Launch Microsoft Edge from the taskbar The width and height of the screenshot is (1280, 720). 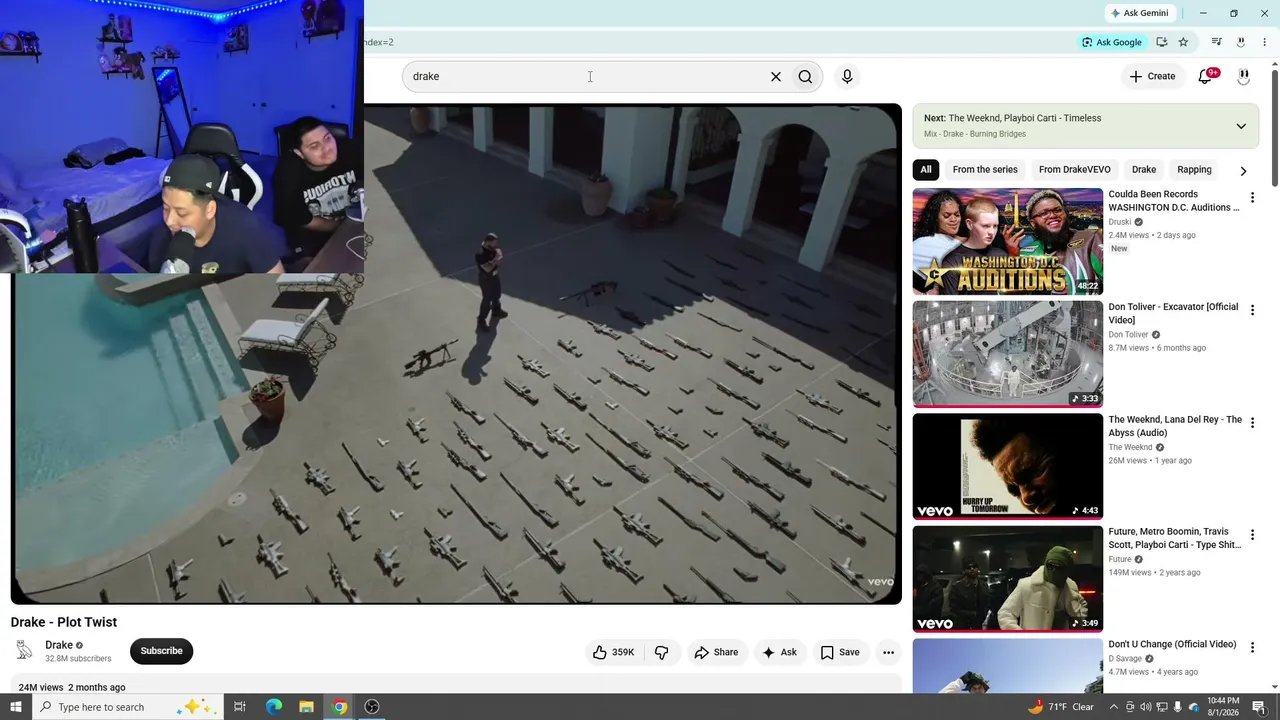click(x=273, y=707)
